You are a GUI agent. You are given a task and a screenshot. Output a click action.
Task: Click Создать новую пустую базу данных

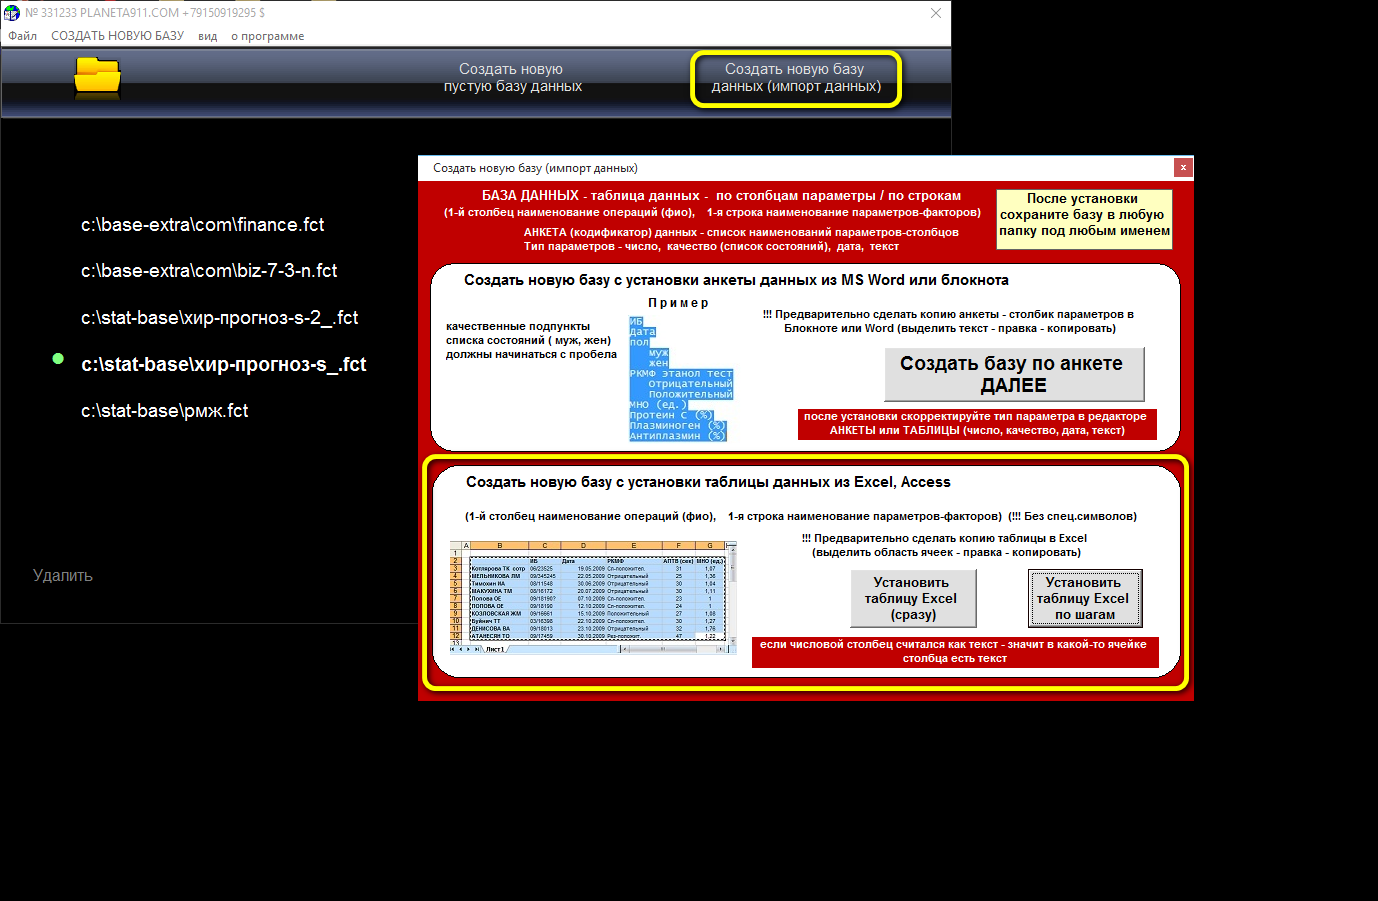512,78
